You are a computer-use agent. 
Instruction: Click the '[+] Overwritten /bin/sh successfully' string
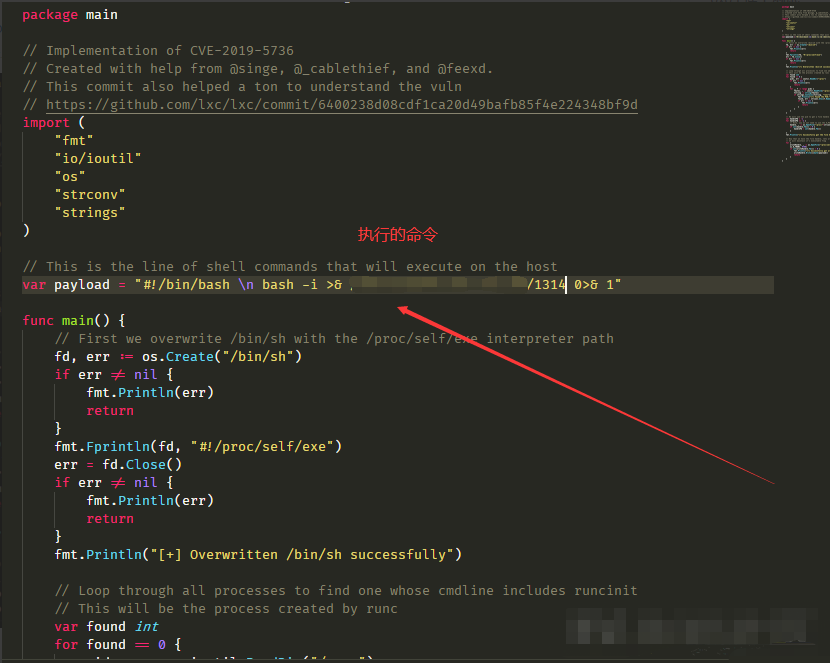pyautogui.click(x=302, y=555)
